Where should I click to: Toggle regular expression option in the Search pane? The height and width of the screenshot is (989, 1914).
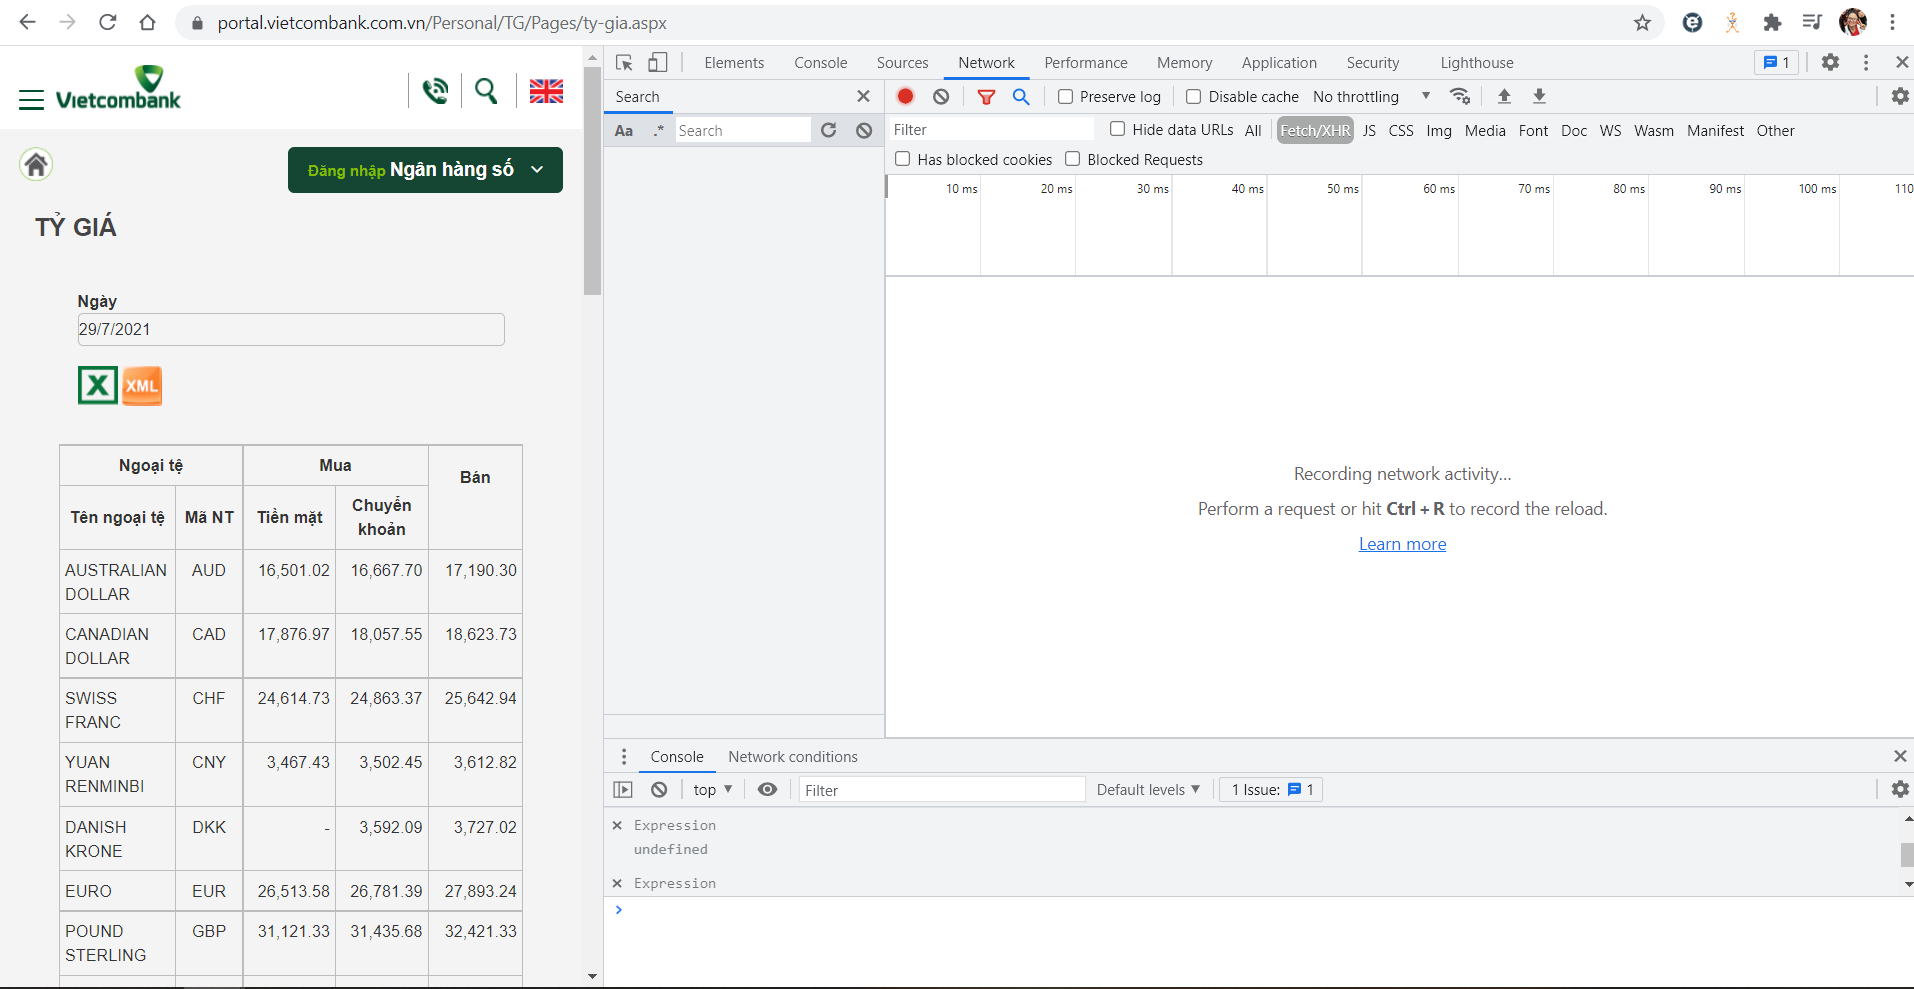click(658, 130)
